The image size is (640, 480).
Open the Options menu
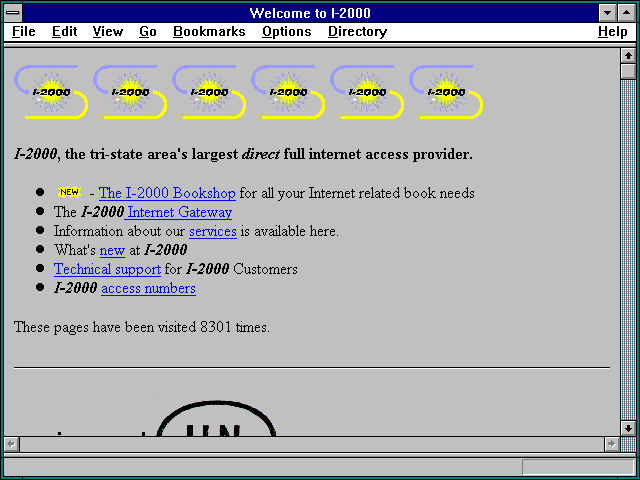[x=287, y=31]
